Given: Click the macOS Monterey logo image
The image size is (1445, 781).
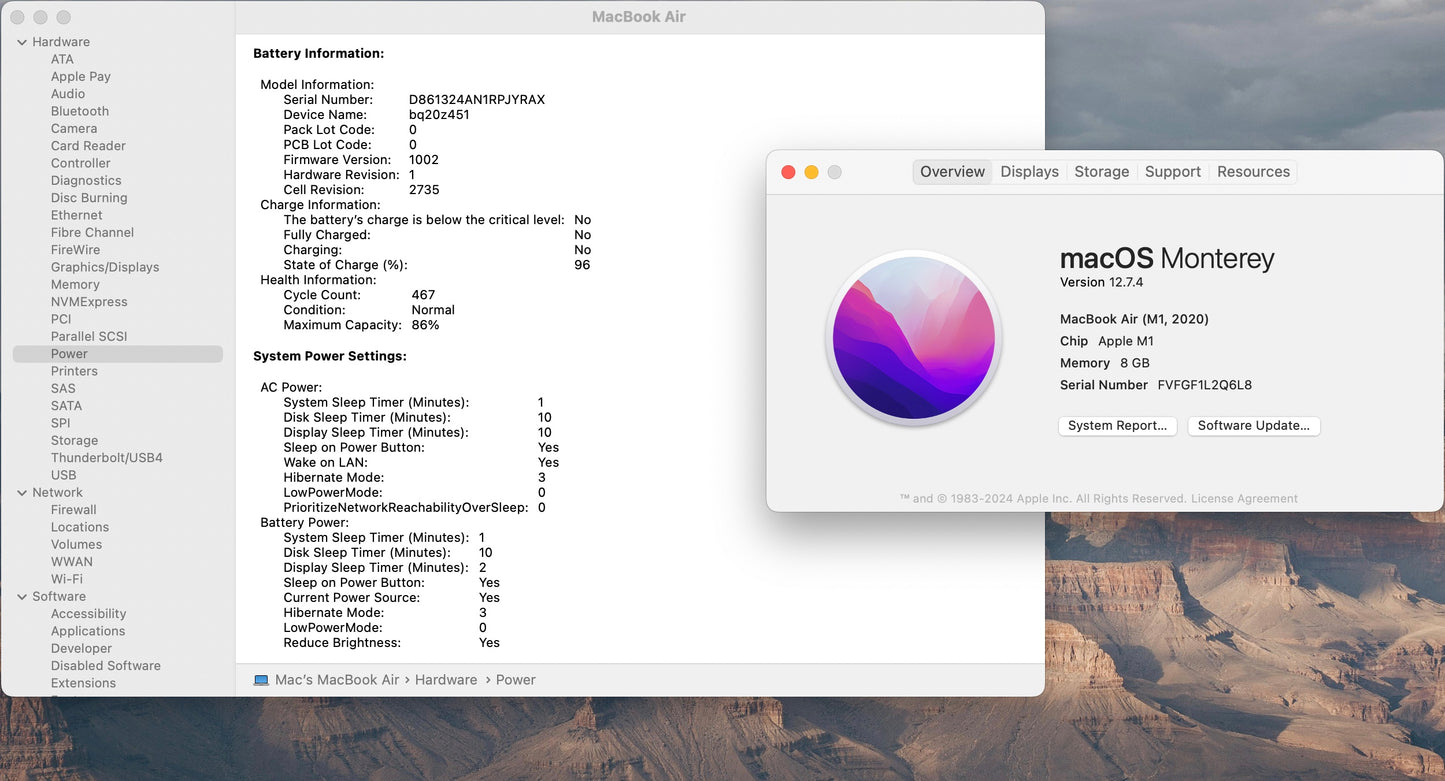Looking at the screenshot, I should [x=915, y=337].
